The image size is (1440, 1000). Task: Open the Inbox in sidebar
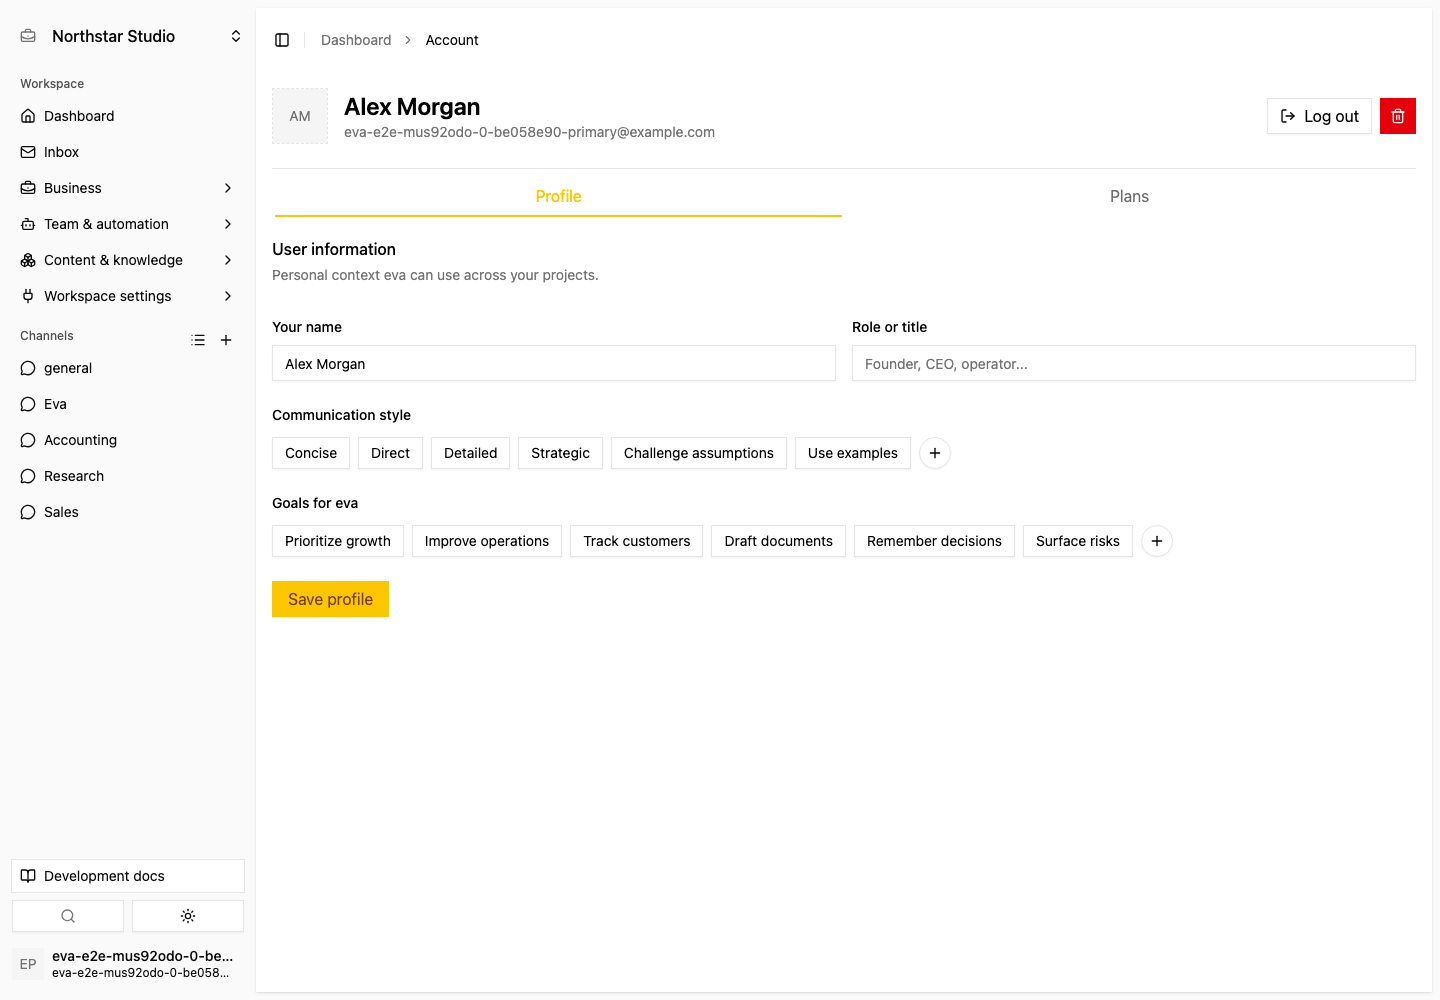click(x=128, y=152)
